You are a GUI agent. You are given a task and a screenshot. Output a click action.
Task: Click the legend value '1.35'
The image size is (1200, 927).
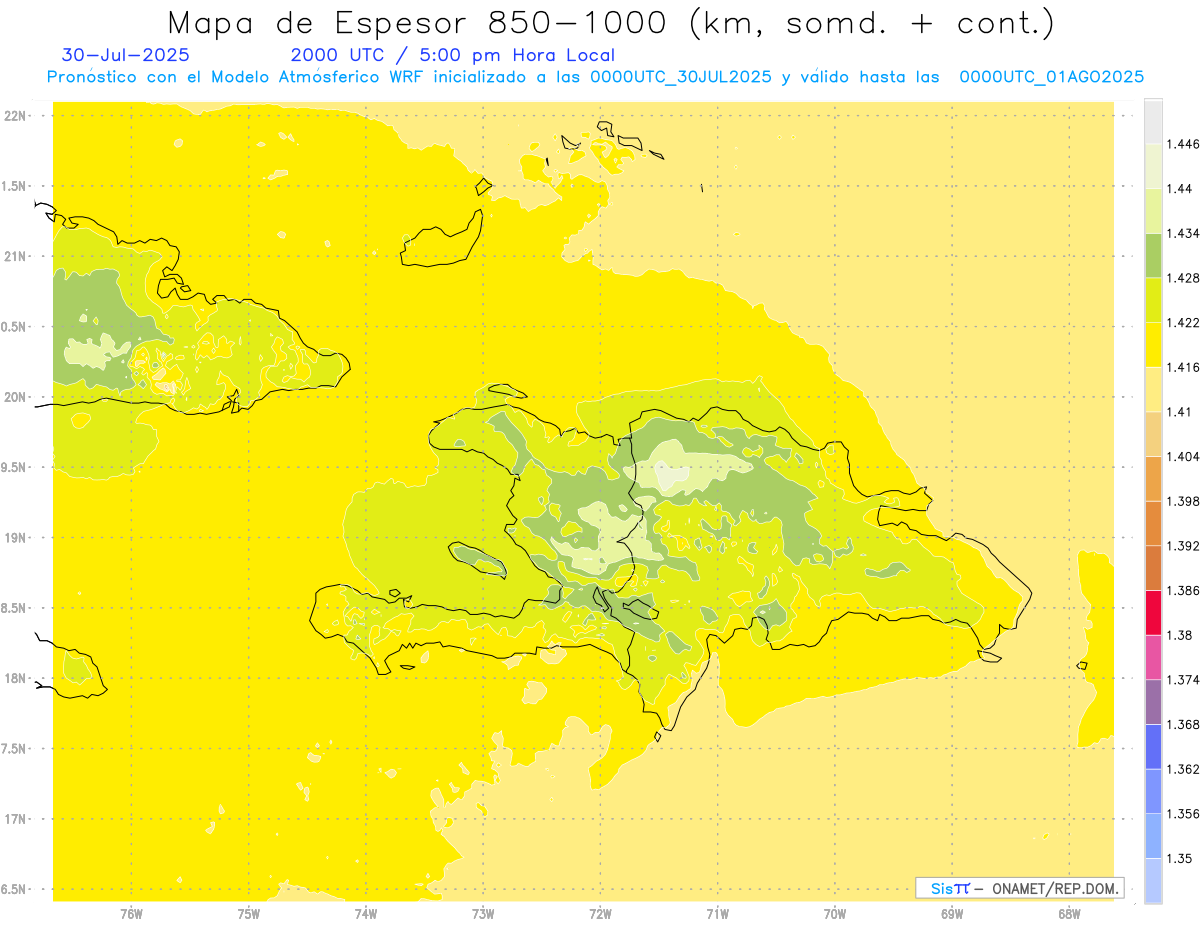point(1179,859)
